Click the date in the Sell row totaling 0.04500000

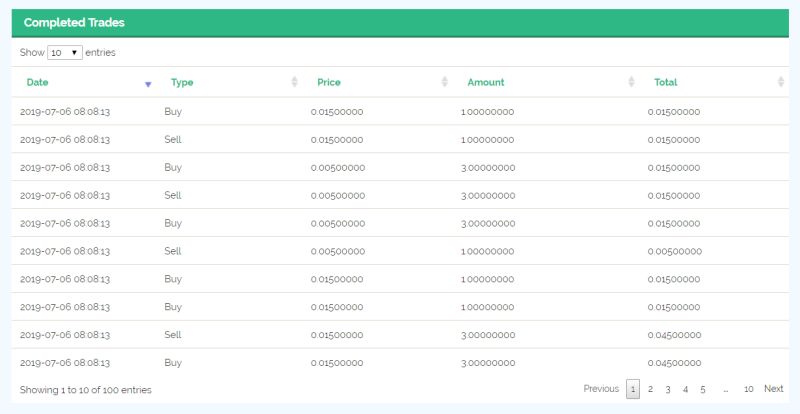[x=65, y=335]
